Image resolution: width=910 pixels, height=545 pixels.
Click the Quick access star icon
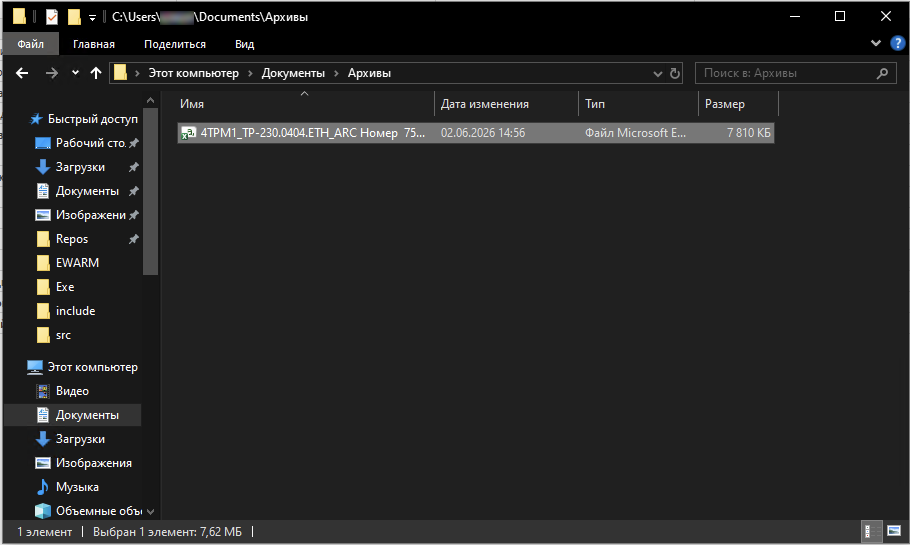pos(36,119)
